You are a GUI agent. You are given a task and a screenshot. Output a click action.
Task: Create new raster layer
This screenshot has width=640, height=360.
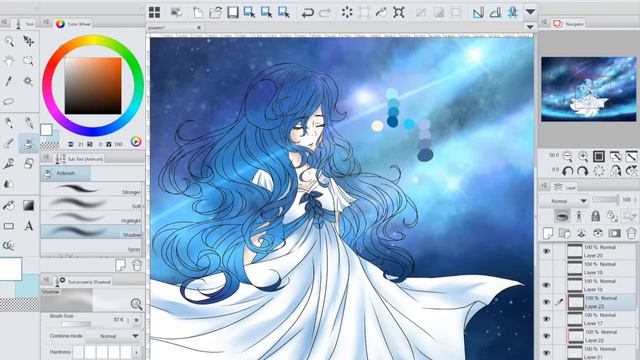click(x=548, y=233)
